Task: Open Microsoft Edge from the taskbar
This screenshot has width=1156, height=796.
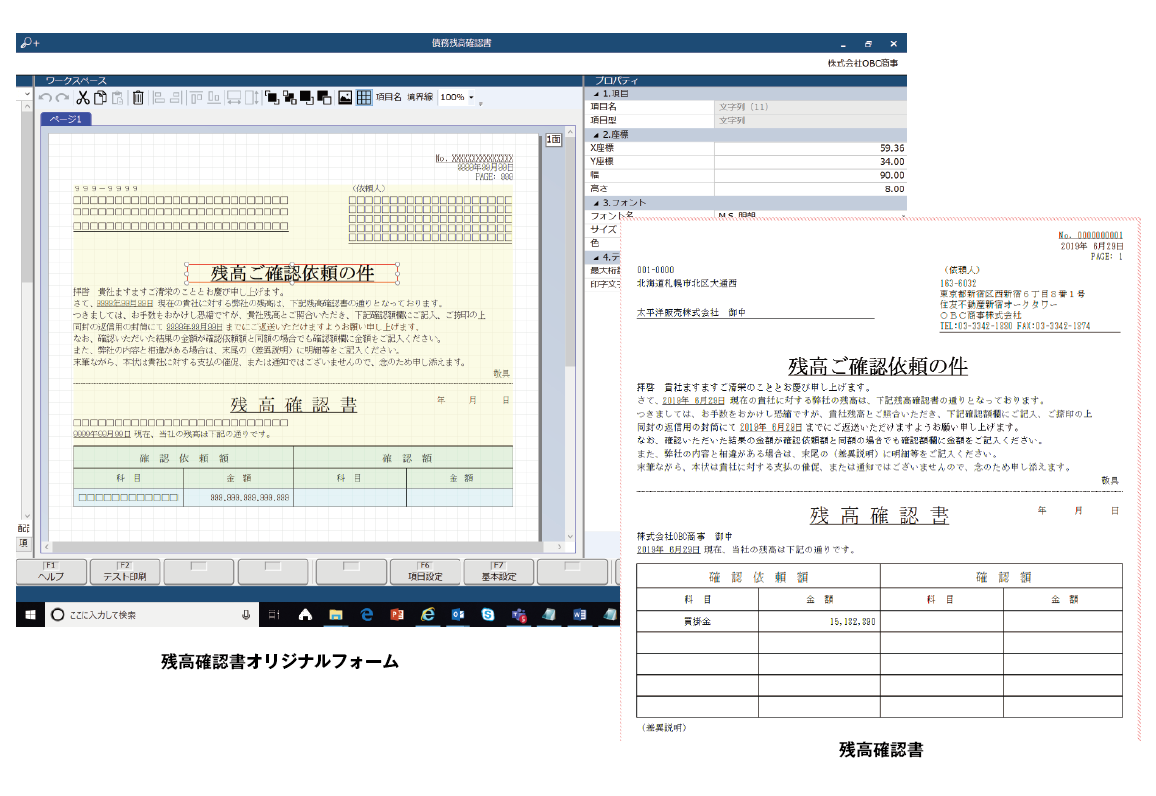Action: [366, 614]
